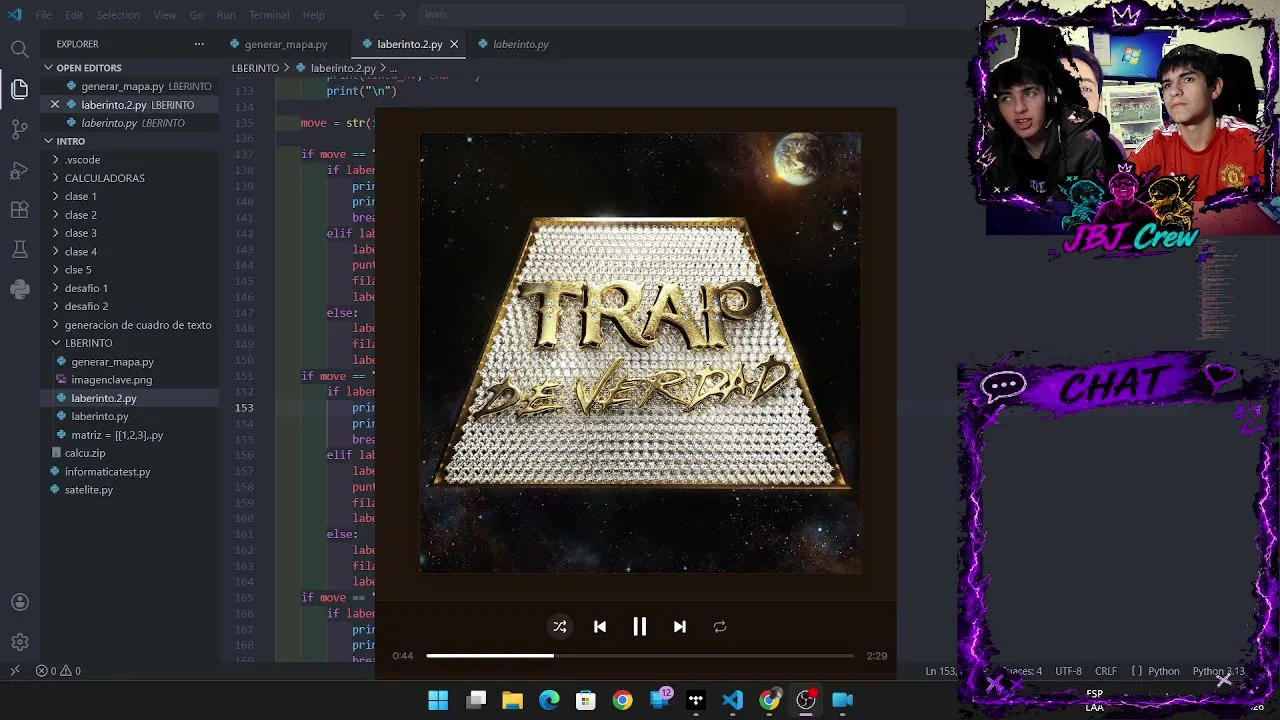Open generar_mapa.py in the LBERINTO folder
Image resolution: width=1280 pixels, height=720 pixels.
tap(130, 362)
